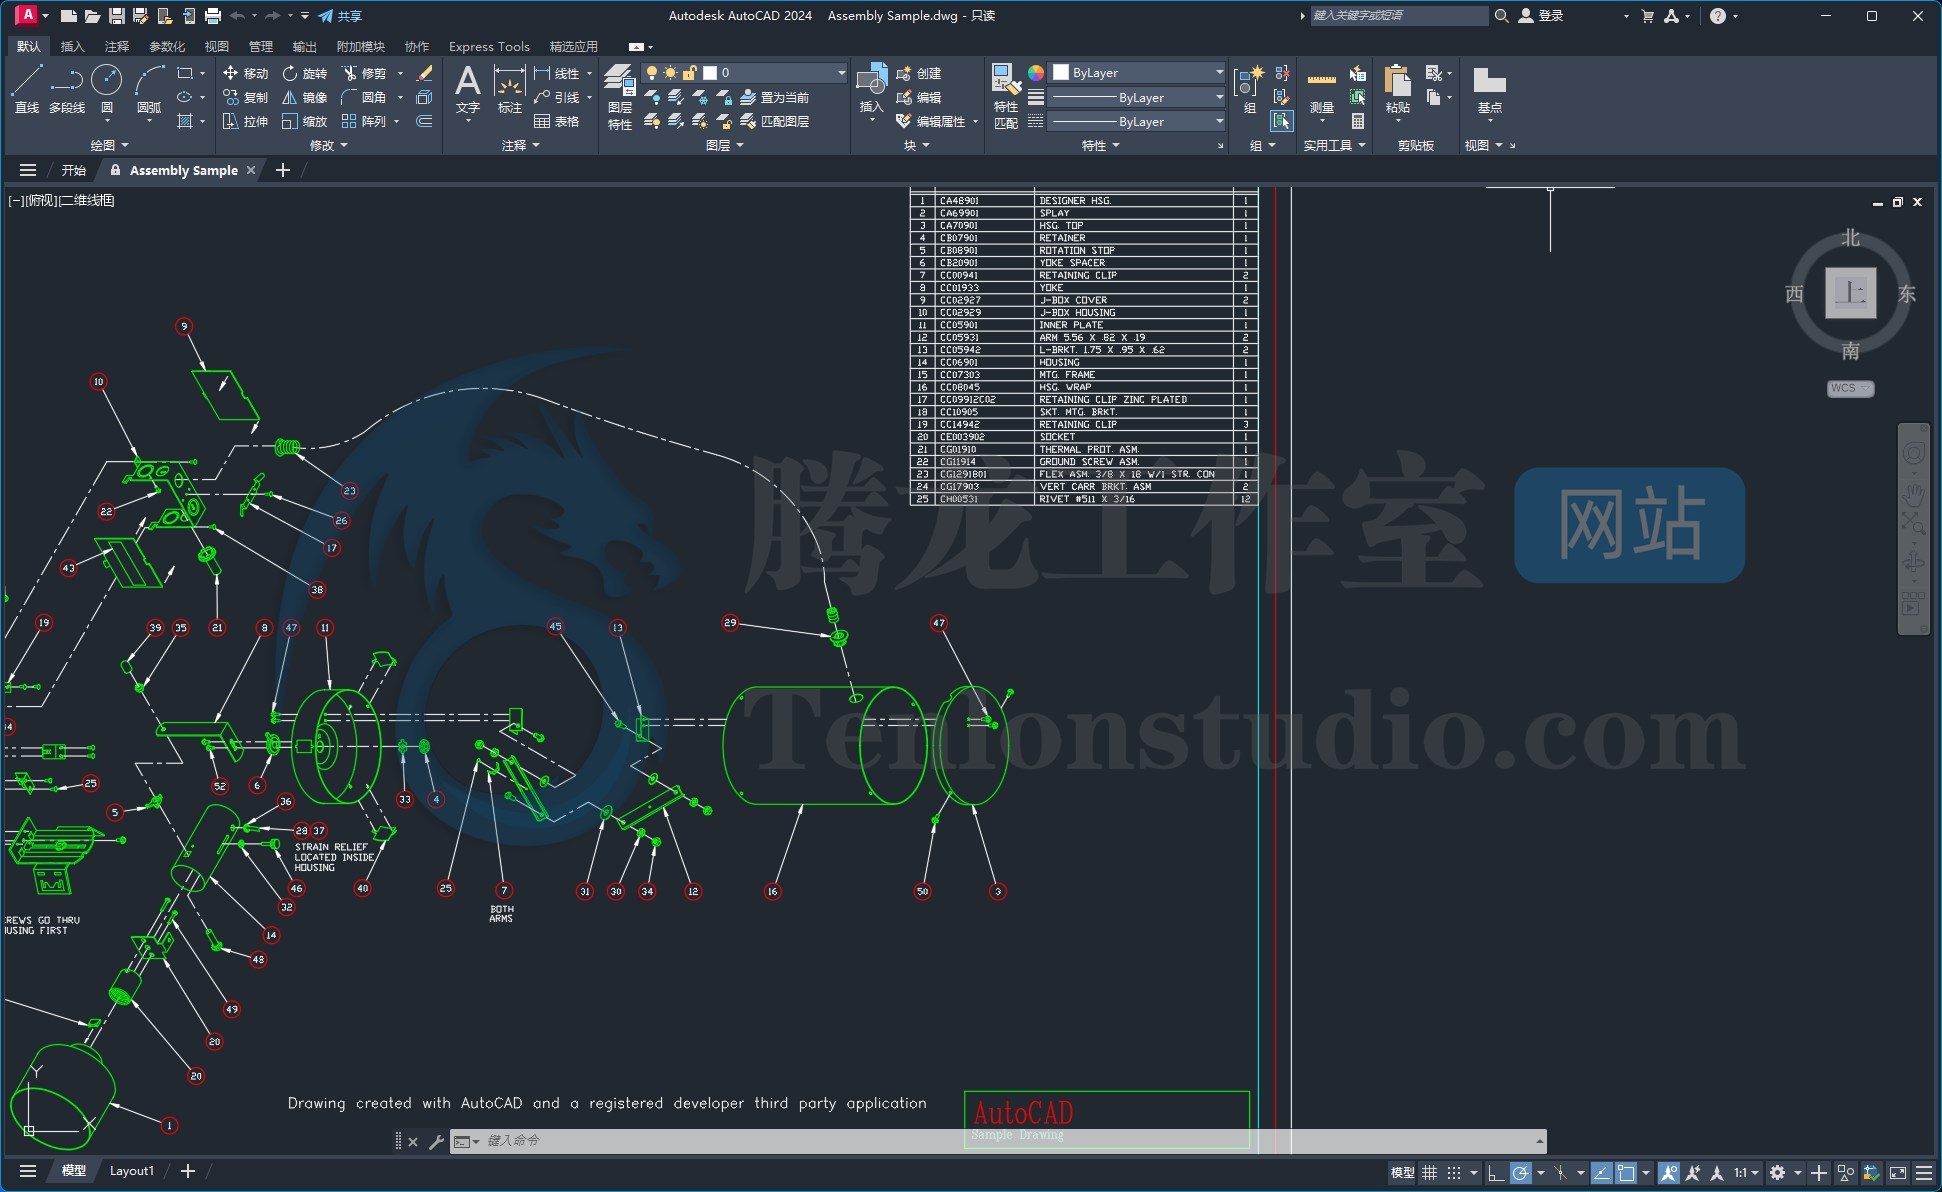The width and height of the screenshot is (1942, 1192).
Task: Switch to the Layout1 tab
Action: pyautogui.click(x=131, y=1171)
